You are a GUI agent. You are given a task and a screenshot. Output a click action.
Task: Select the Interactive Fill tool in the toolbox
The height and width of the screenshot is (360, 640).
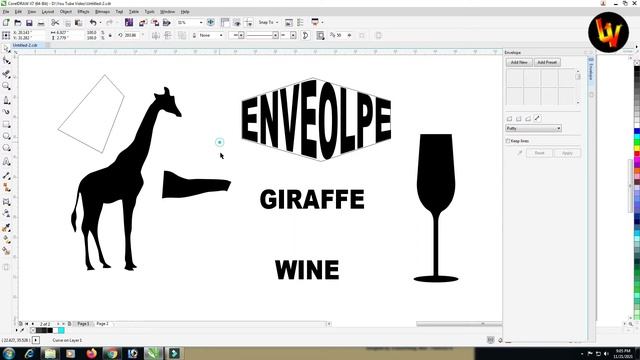click(x=7, y=240)
